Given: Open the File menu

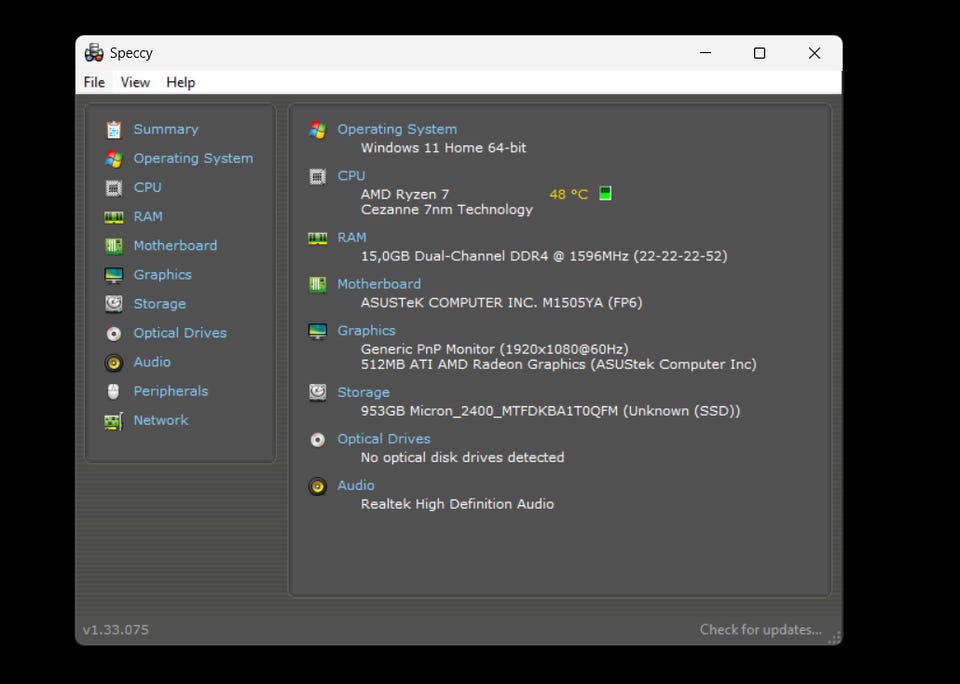Looking at the screenshot, I should [94, 82].
